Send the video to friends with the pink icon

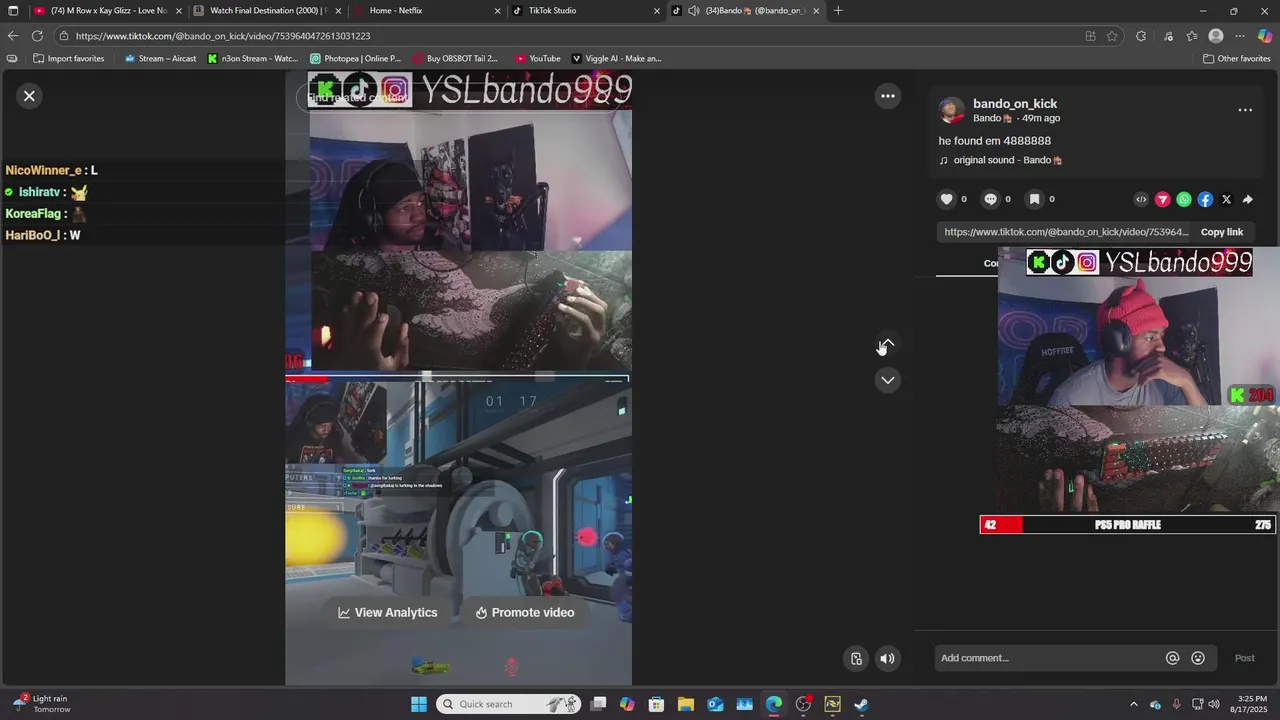tap(1162, 200)
